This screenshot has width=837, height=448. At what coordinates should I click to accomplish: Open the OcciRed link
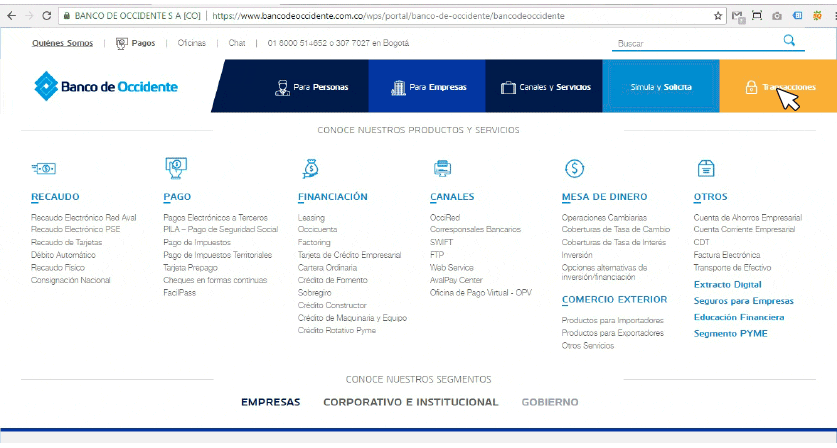pos(445,217)
